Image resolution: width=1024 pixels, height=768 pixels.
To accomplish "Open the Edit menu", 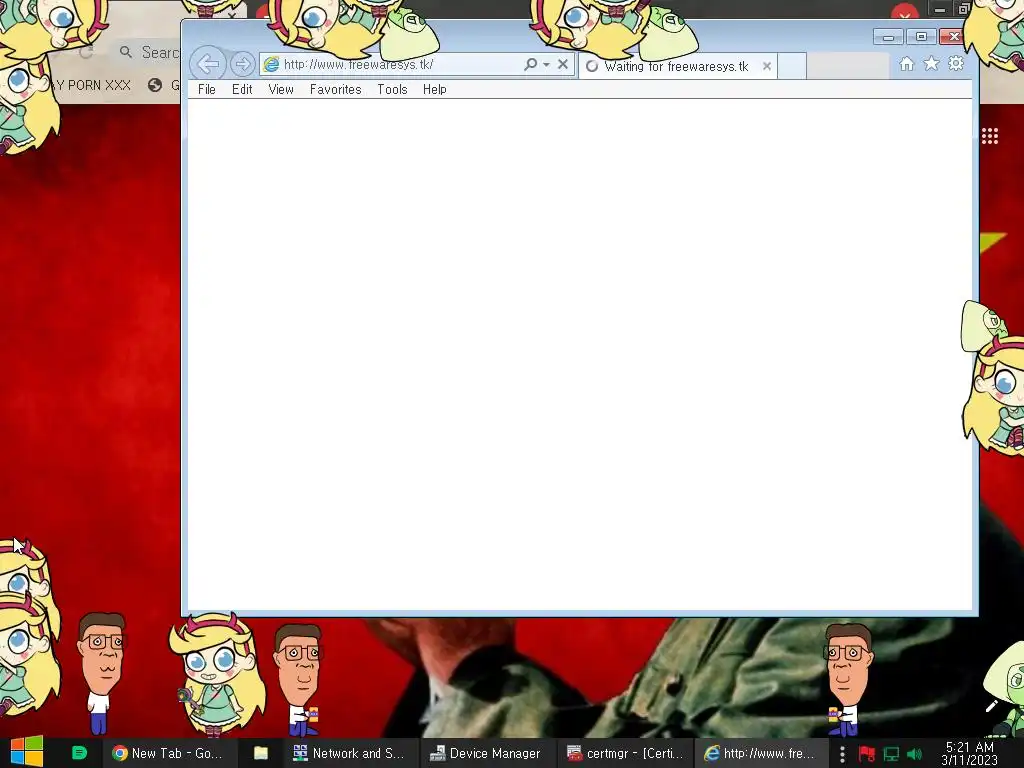I will point(242,89).
